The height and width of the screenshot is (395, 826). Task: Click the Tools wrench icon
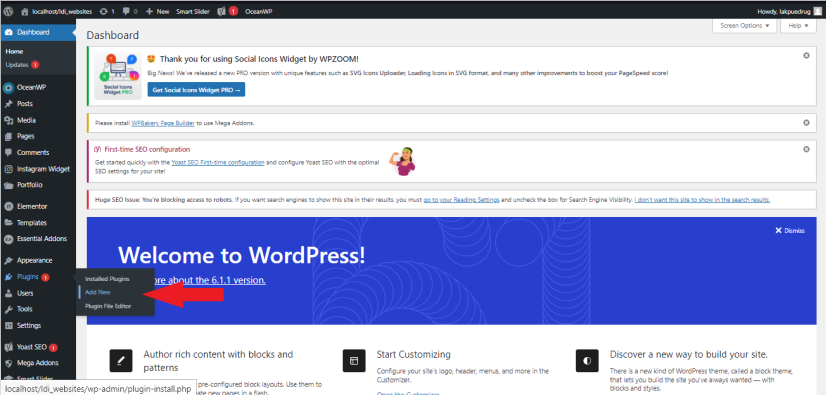8,309
